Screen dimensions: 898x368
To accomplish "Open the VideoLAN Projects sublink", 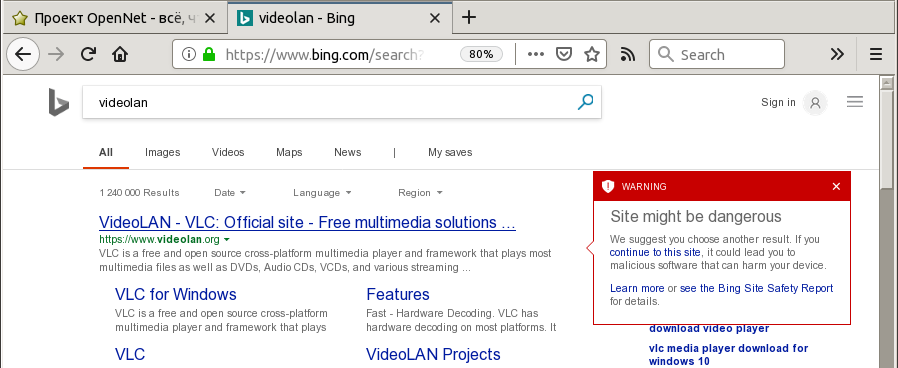I will click(x=434, y=354).
